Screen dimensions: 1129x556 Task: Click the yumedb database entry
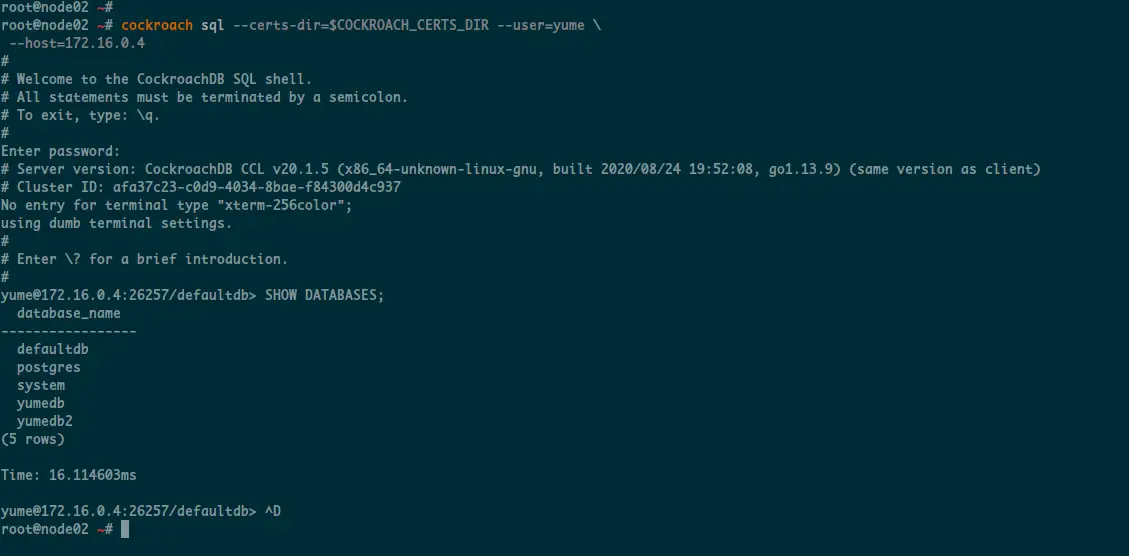click(40, 403)
